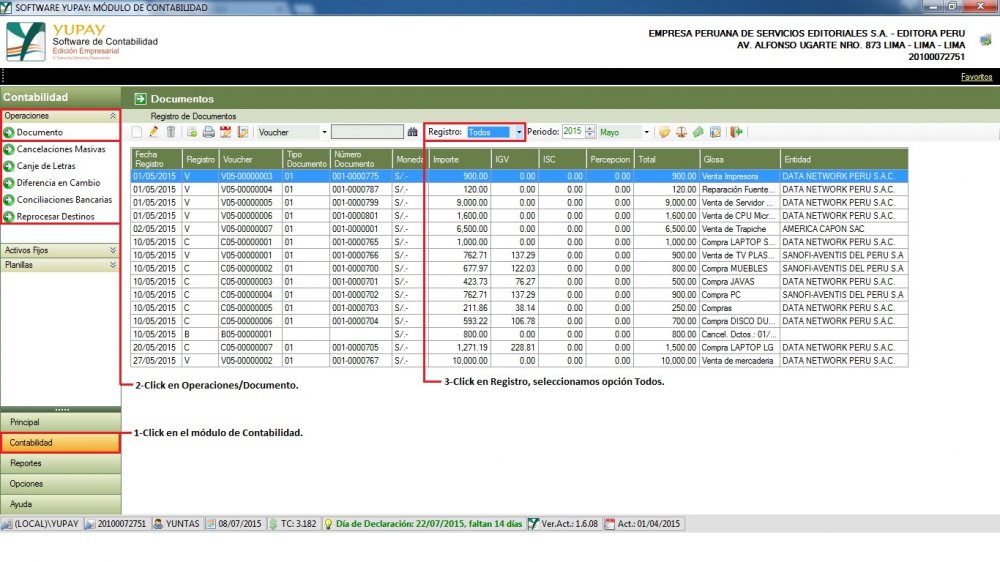
Task: Click the green arrow icon beside Documento
Action: 9,133
